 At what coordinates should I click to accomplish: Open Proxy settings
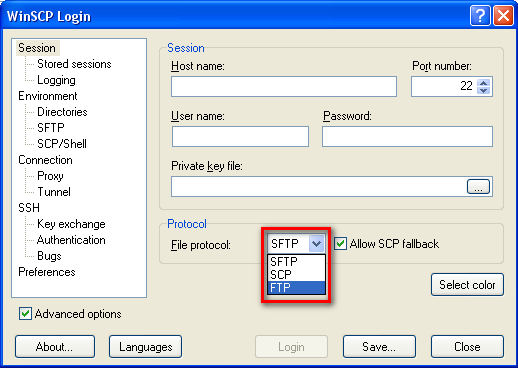(50, 176)
